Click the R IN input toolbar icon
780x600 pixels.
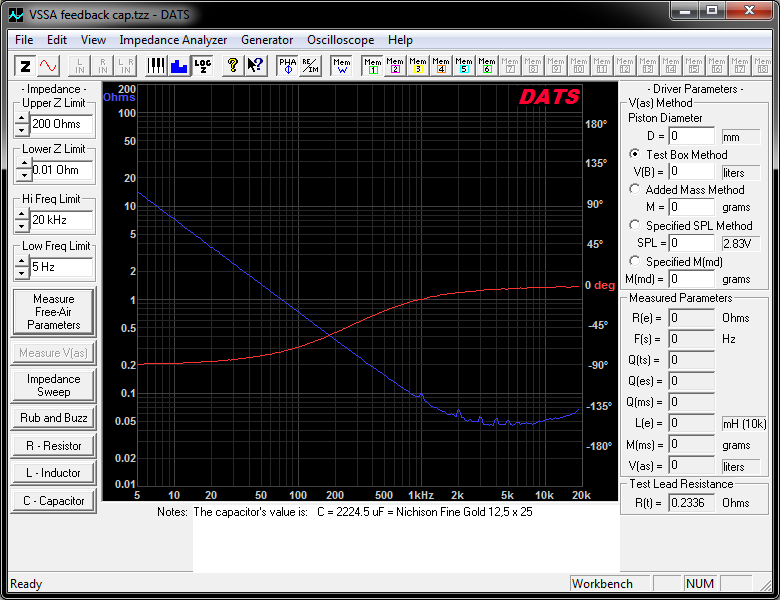click(x=102, y=65)
